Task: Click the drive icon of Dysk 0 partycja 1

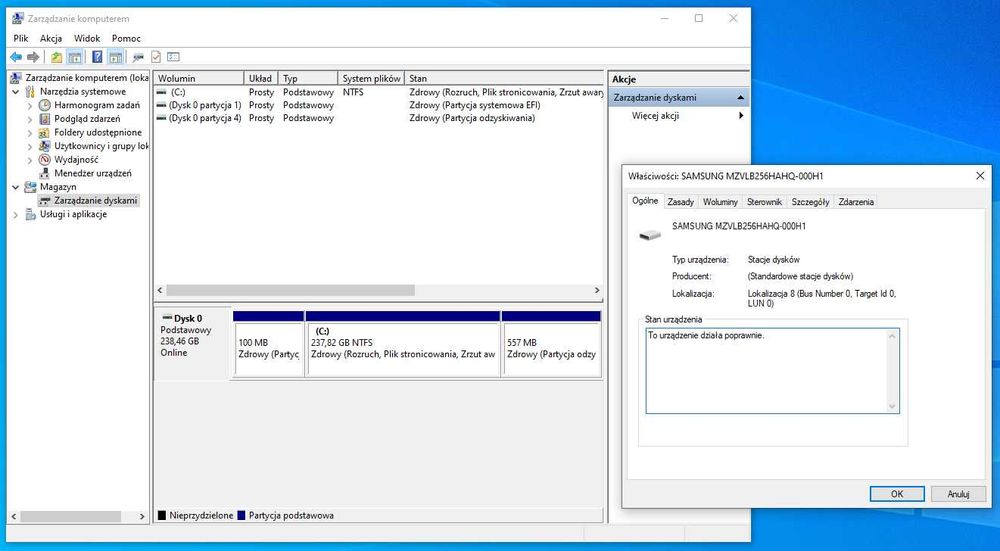Action: click(162, 105)
